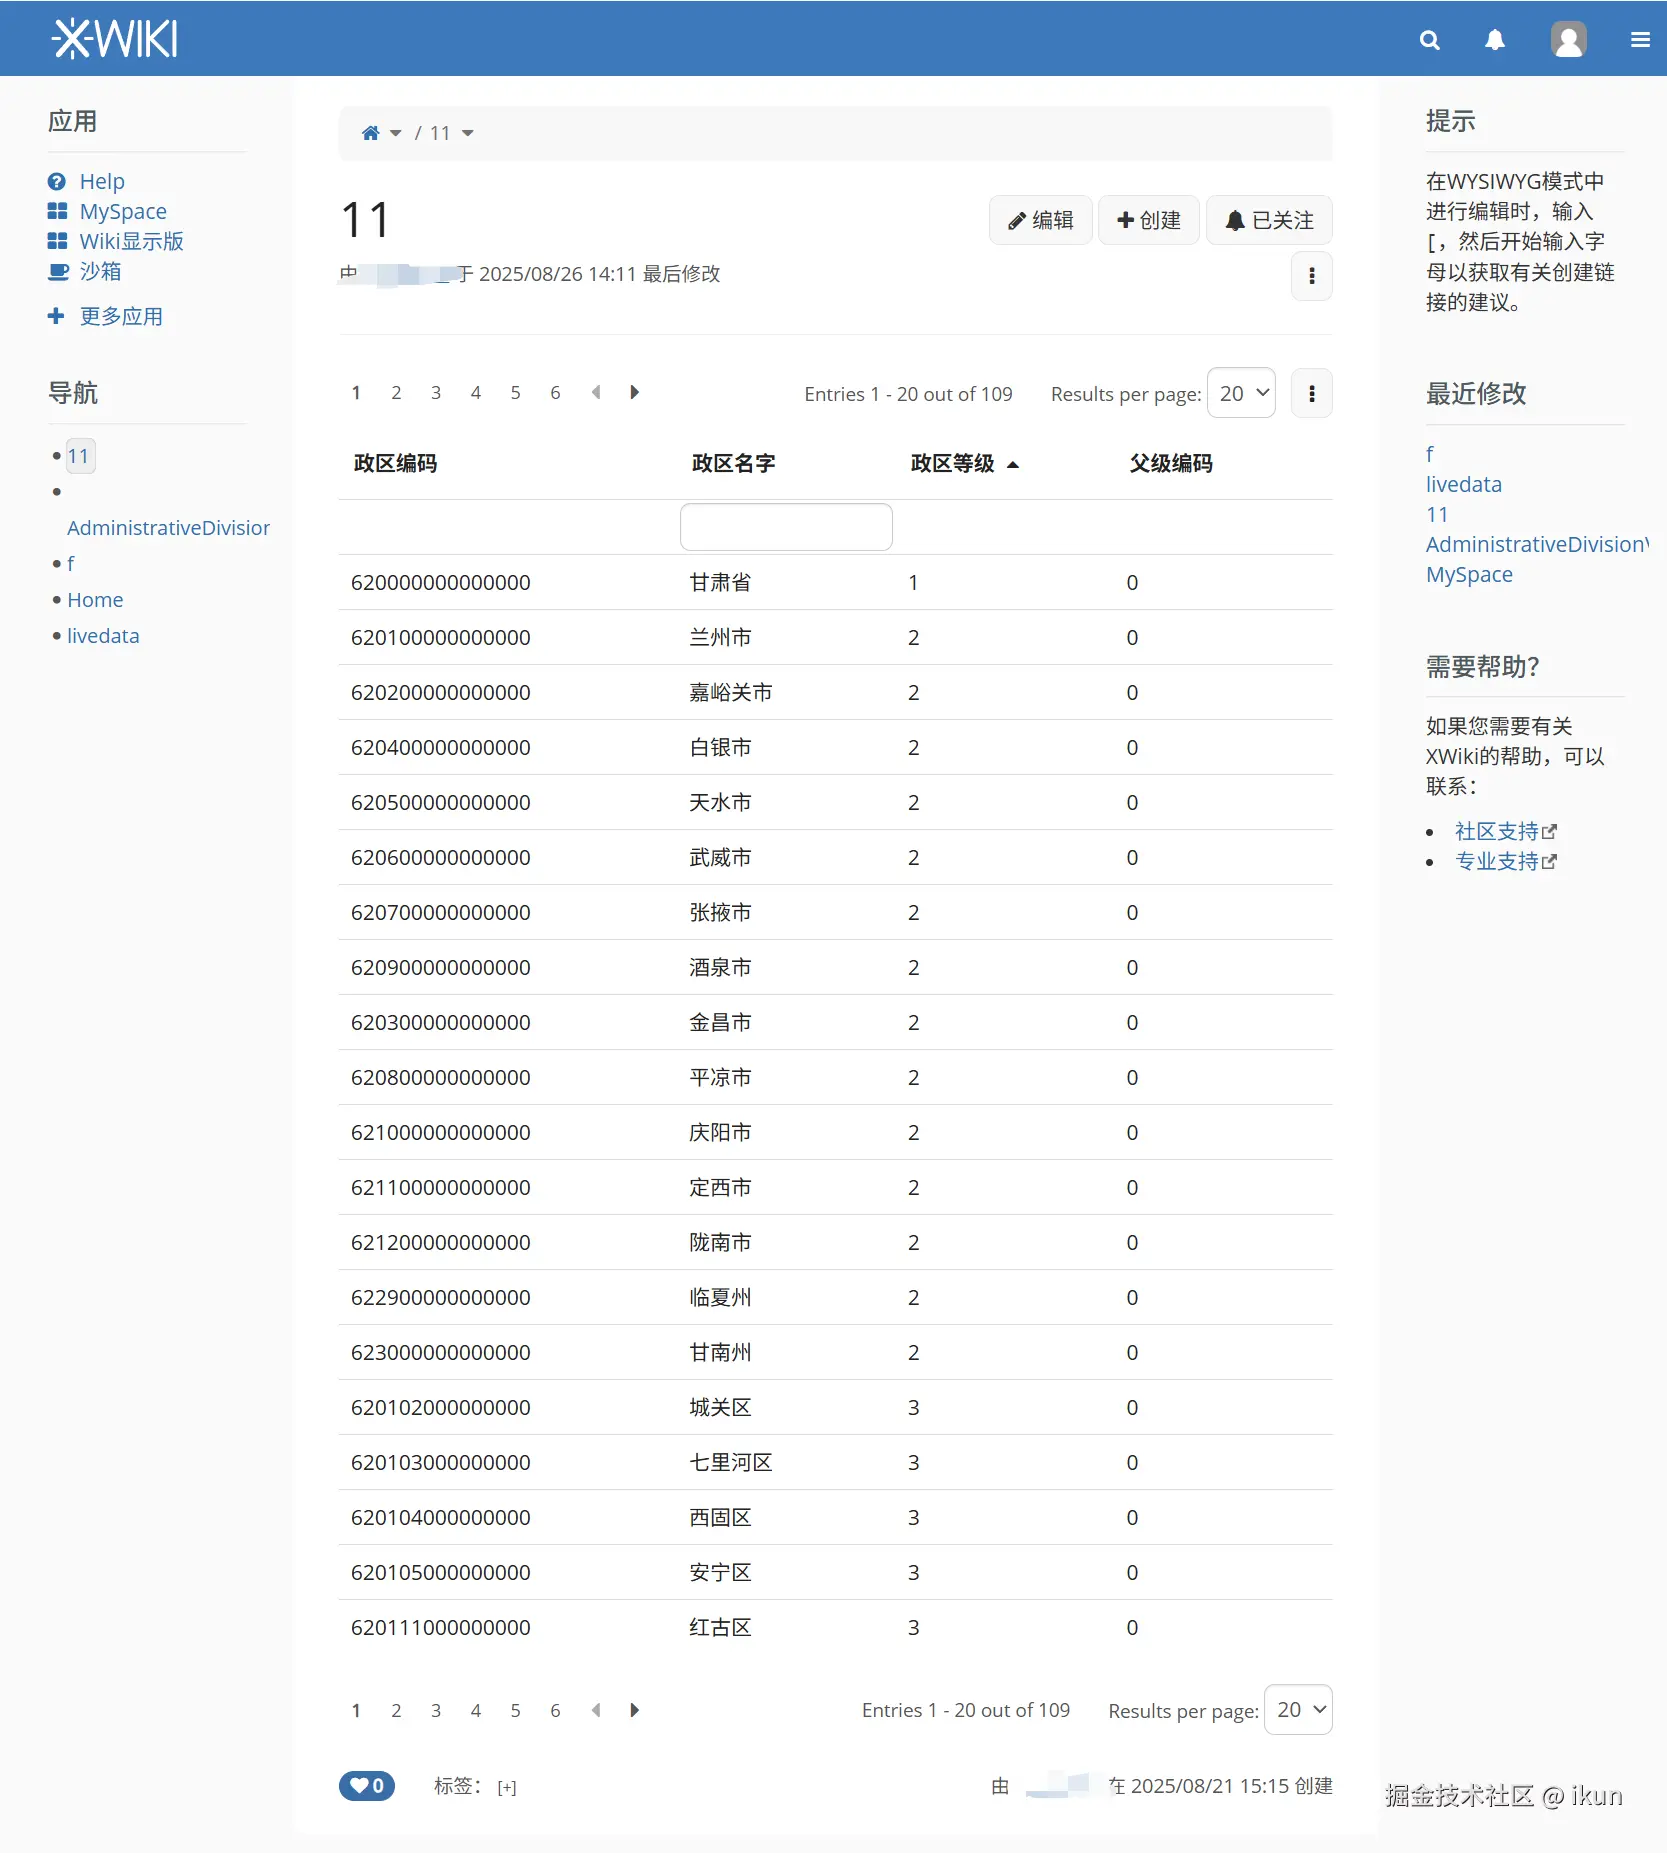Open the hamburger menu at top right
The height and width of the screenshot is (1853, 1667).
[x=1640, y=39]
